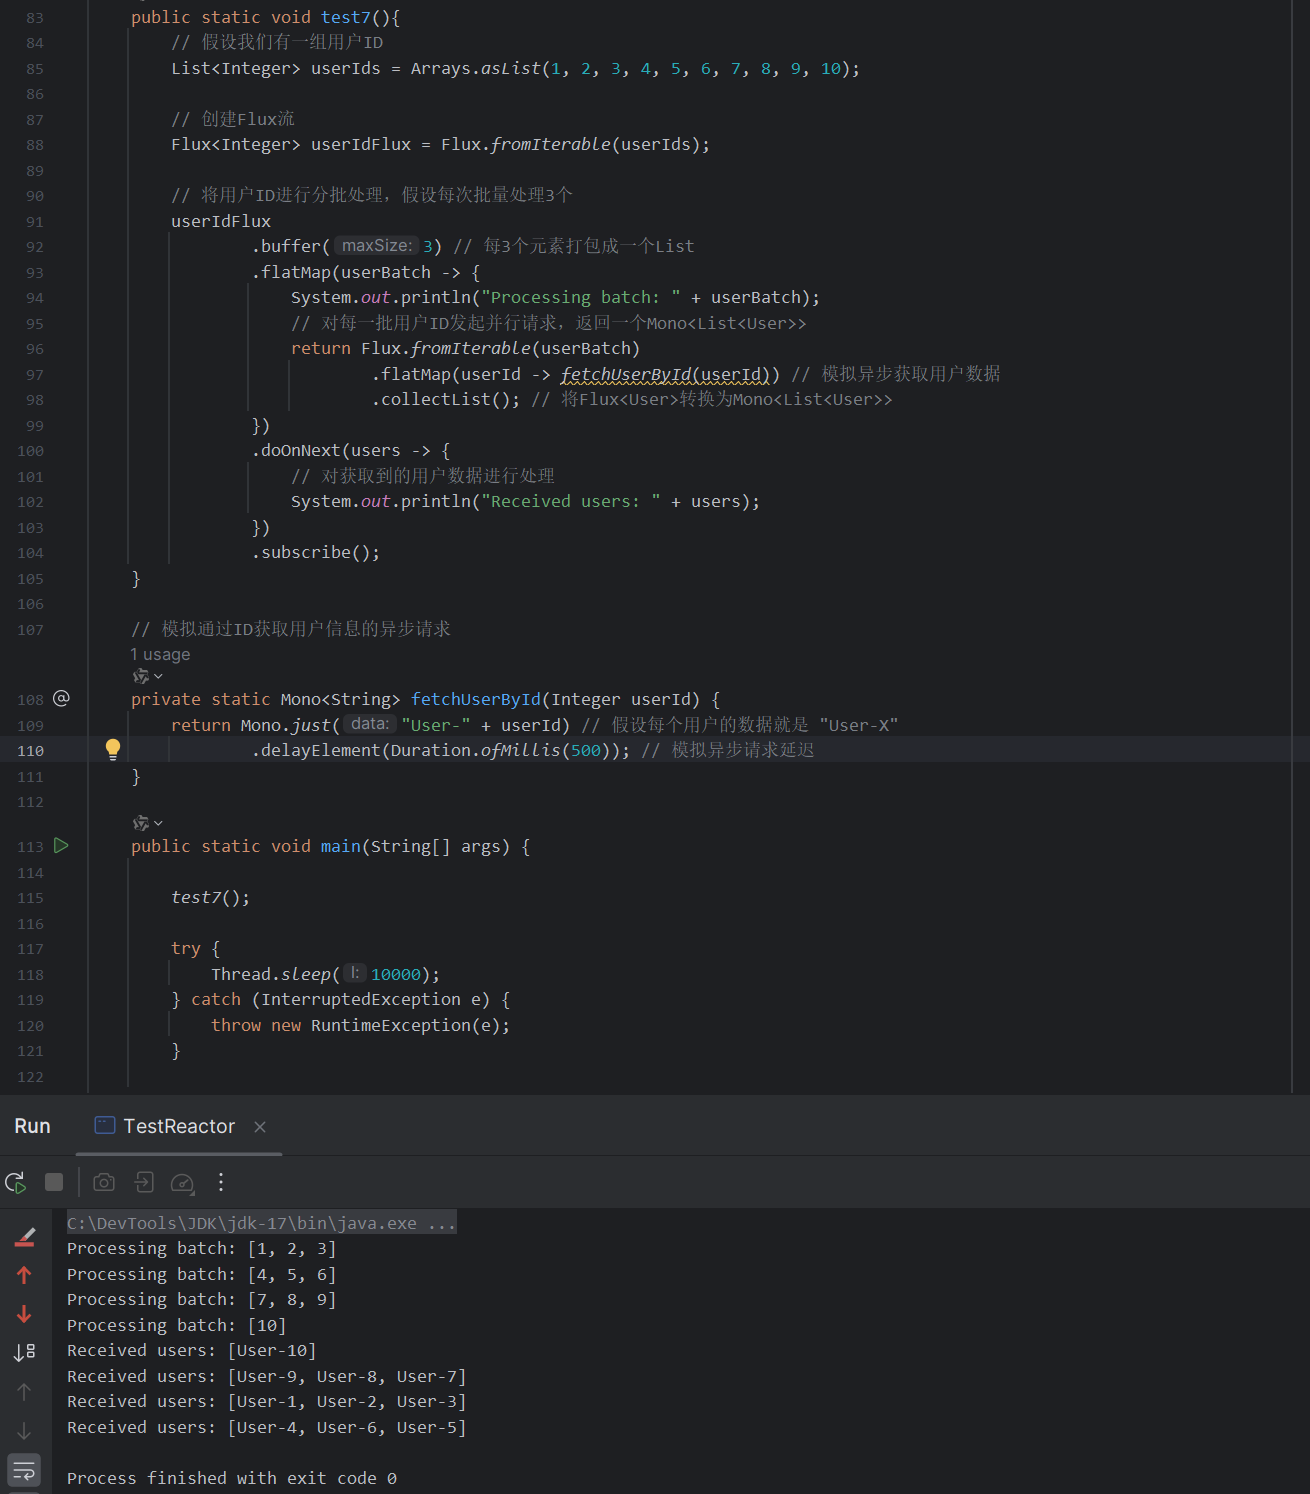Viewport: 1310px width, 1494px height.
Task: Open the profiler gauge icon
Action: [x=182, y=1183]
